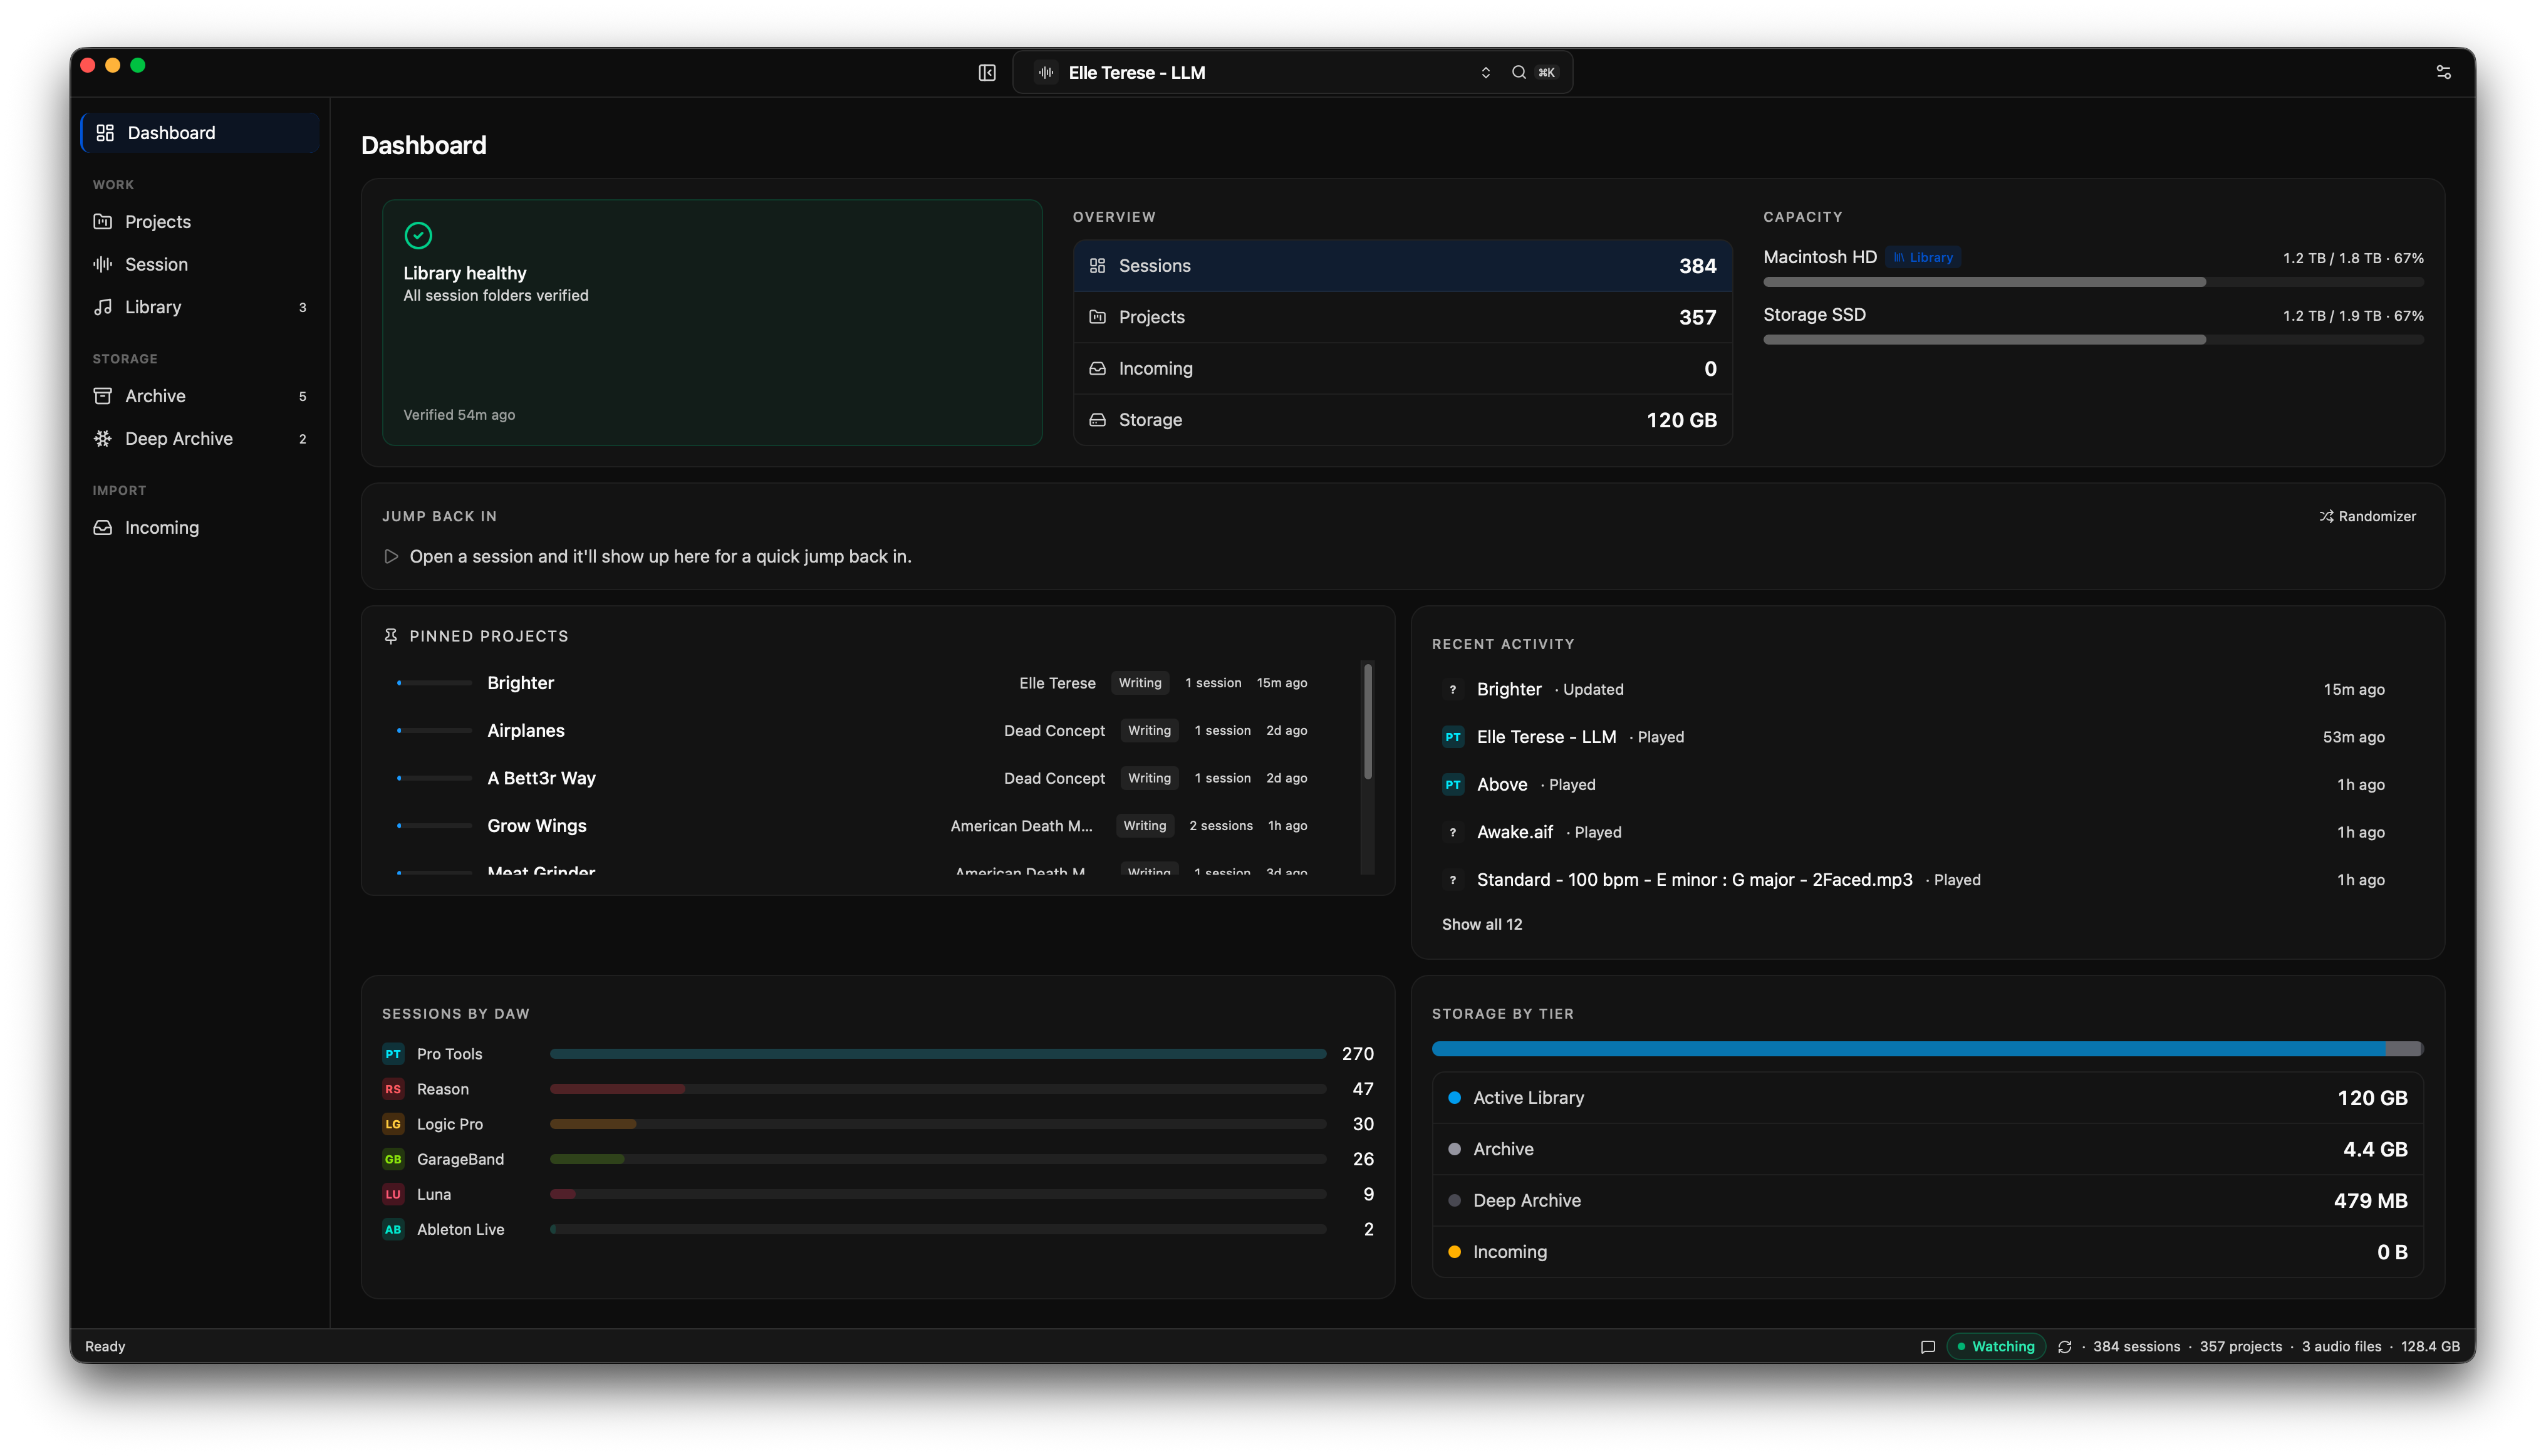Select the Projects overview row showing 357
2546x1456 pixels.
pyautogui.click(x=1402, y=317)
